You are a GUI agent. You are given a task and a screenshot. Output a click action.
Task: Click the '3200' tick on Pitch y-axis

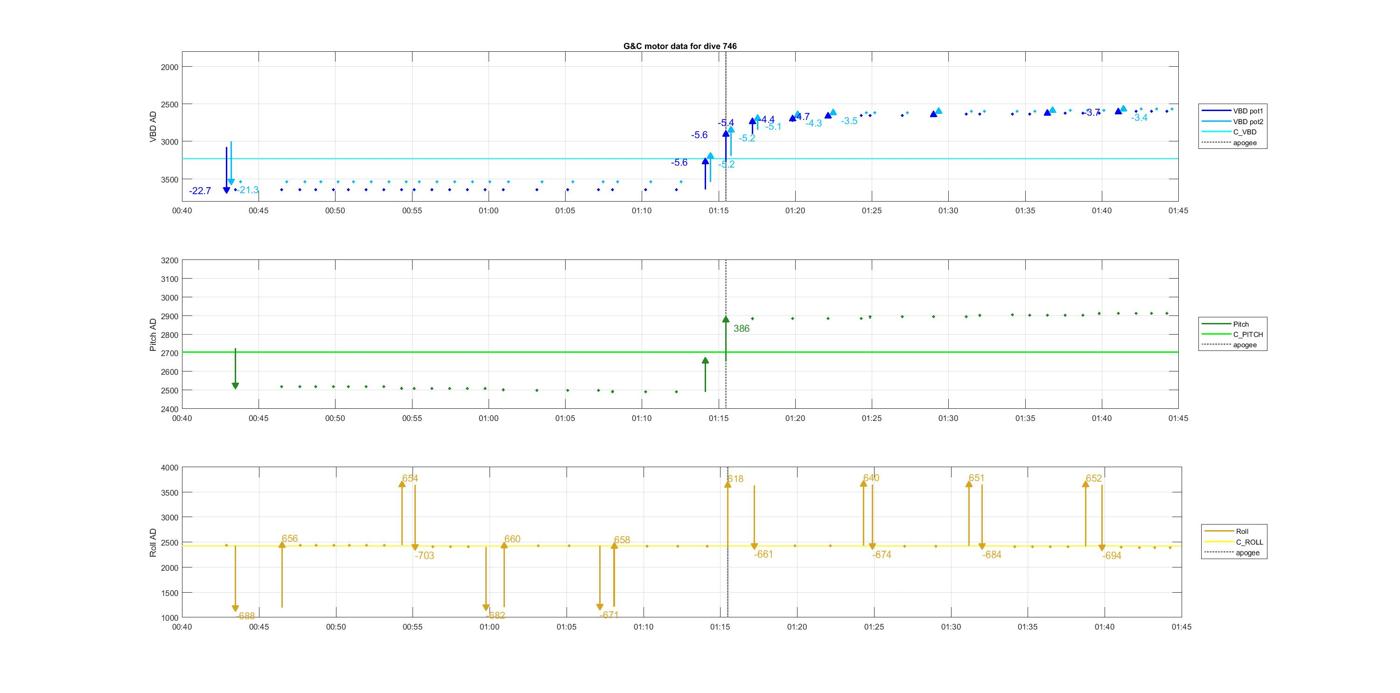tap(169, 261)
